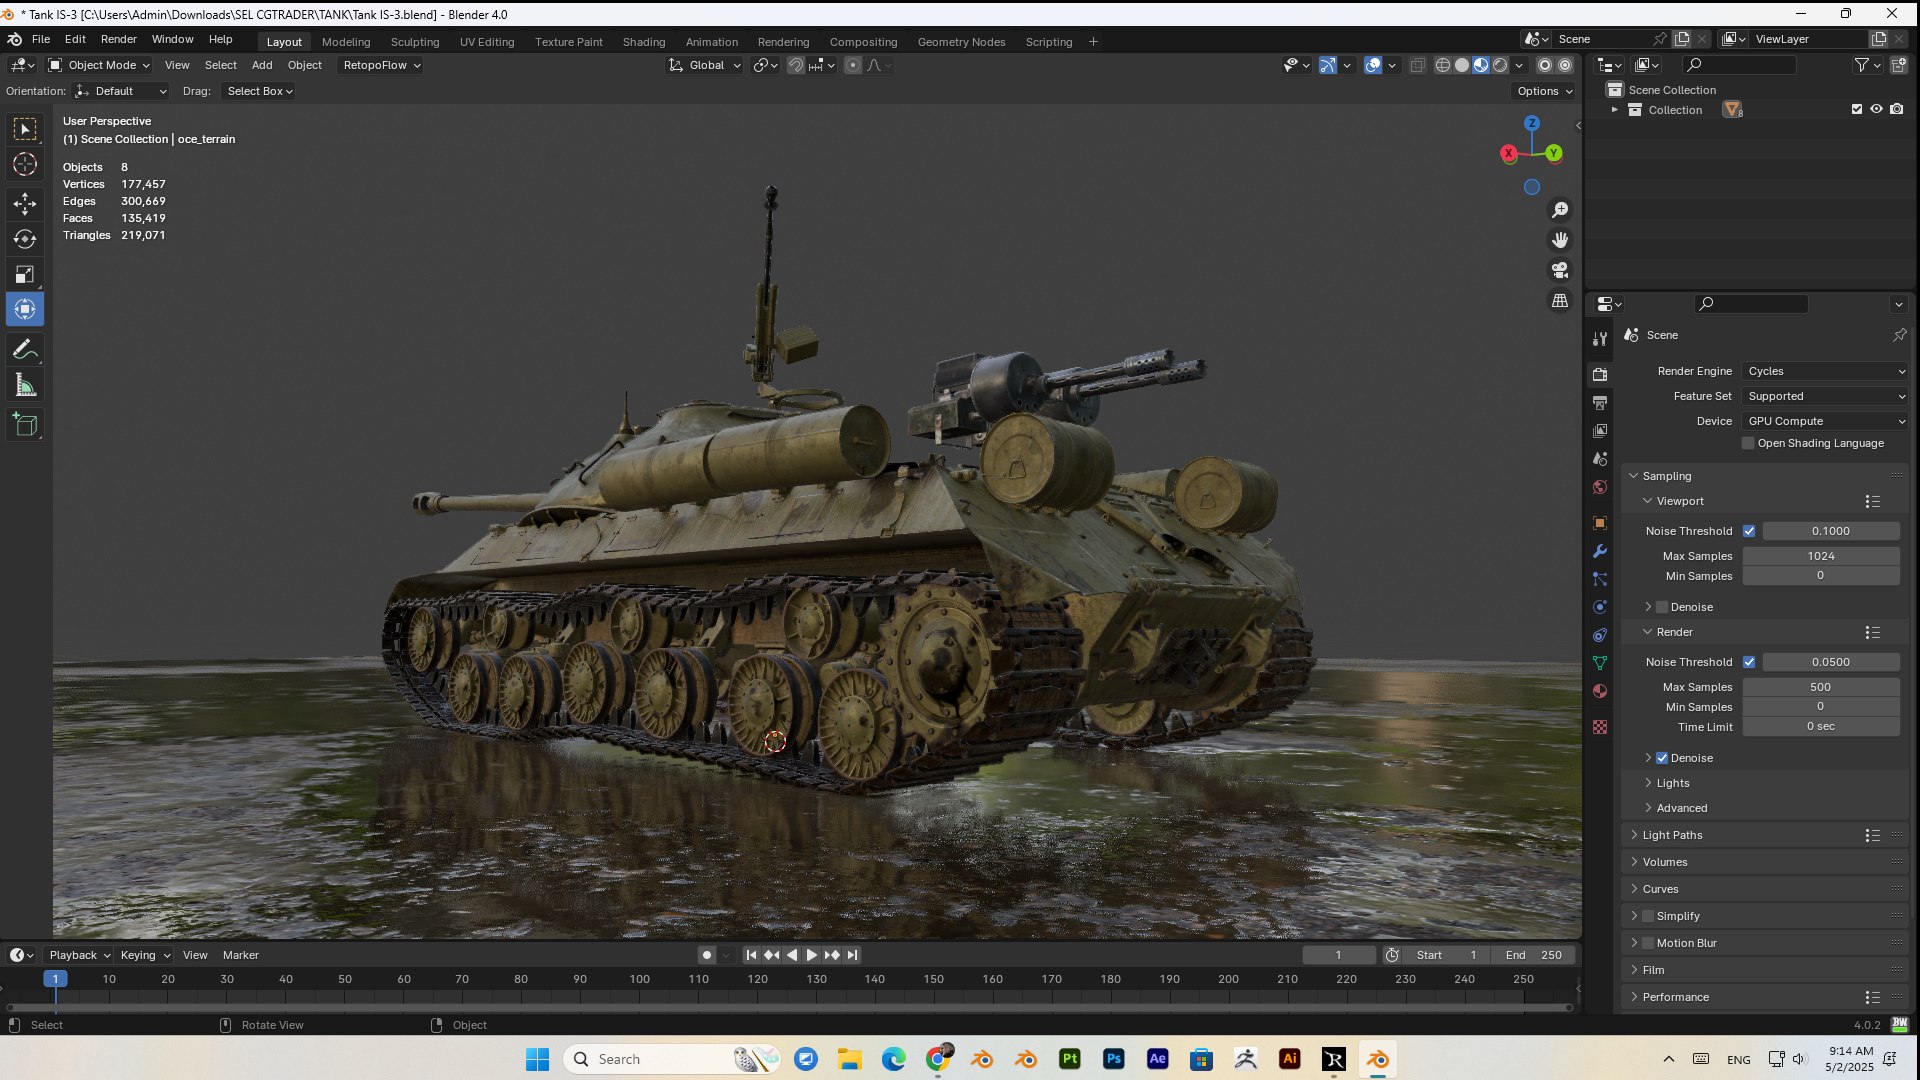Switch perspective/orthographic grid icon
1920x1080 pixels.
(1560, 300)
